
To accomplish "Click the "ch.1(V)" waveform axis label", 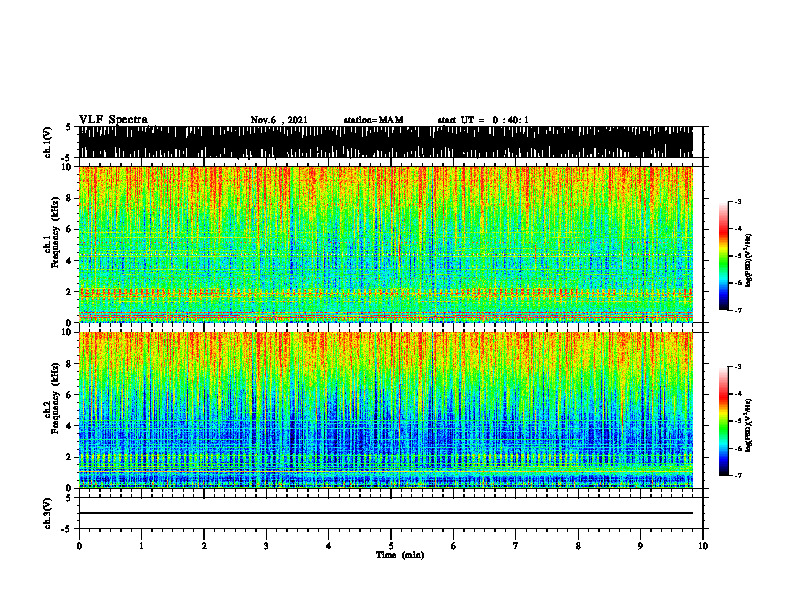I will coord(47,142).
